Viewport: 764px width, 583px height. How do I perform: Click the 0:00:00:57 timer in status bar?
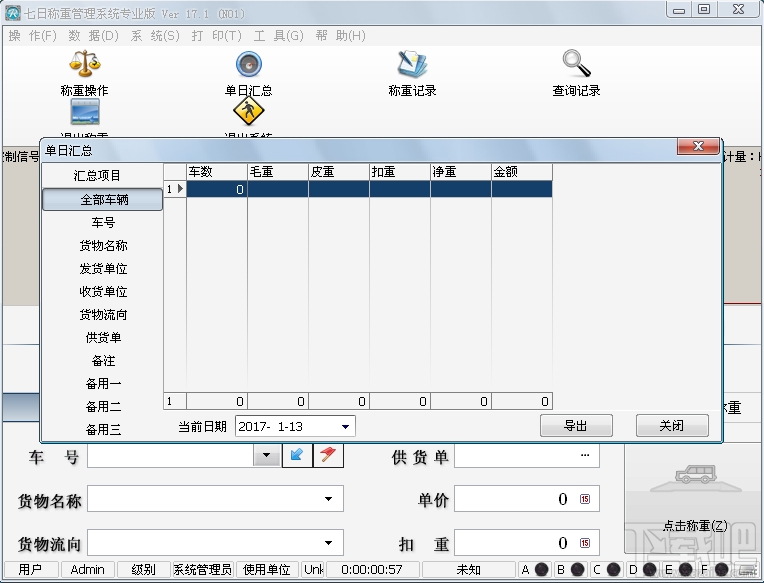(372, 569)
